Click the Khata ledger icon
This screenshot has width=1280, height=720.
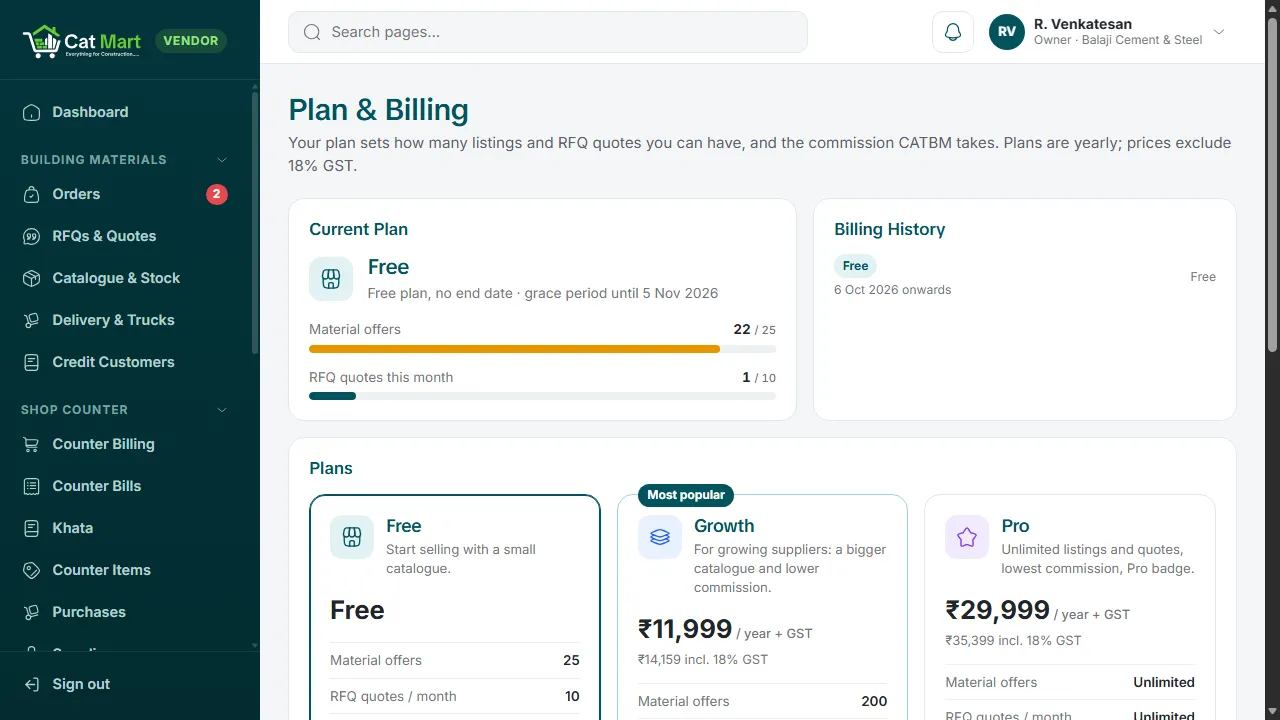coord(32,528)
